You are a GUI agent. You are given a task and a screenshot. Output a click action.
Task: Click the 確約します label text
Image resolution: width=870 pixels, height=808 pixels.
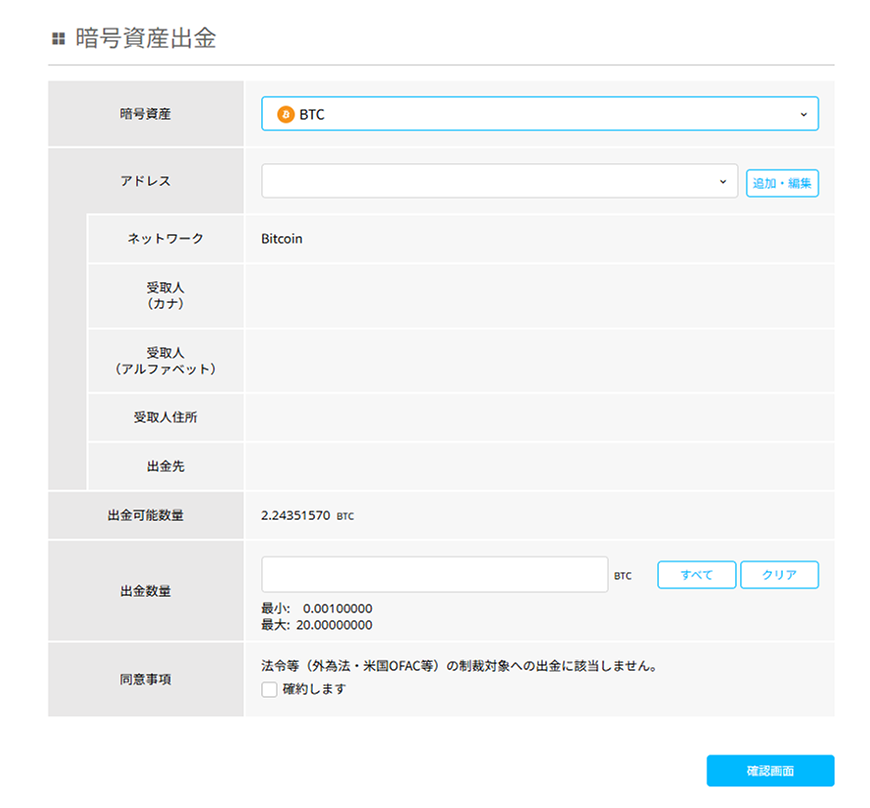click(x=314, y=689)
